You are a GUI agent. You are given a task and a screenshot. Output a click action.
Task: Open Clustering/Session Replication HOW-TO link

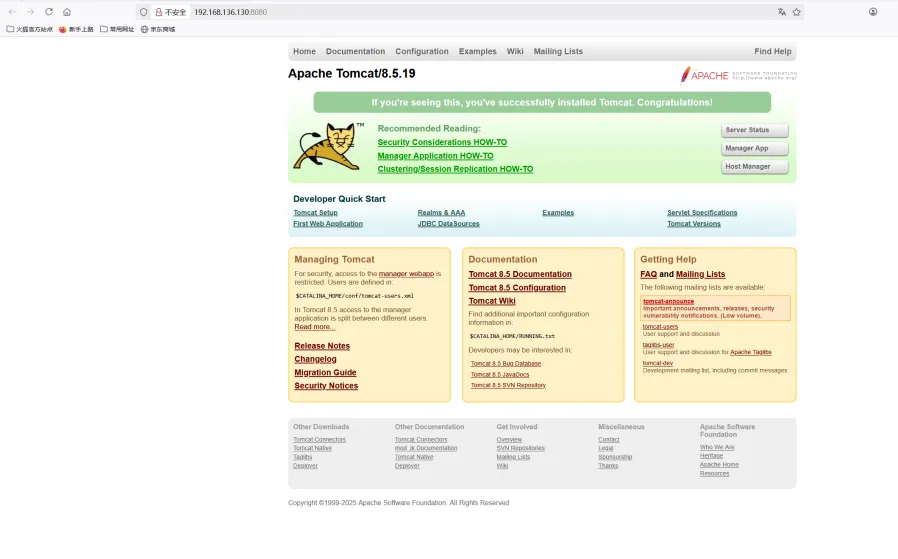pos(455,169)
